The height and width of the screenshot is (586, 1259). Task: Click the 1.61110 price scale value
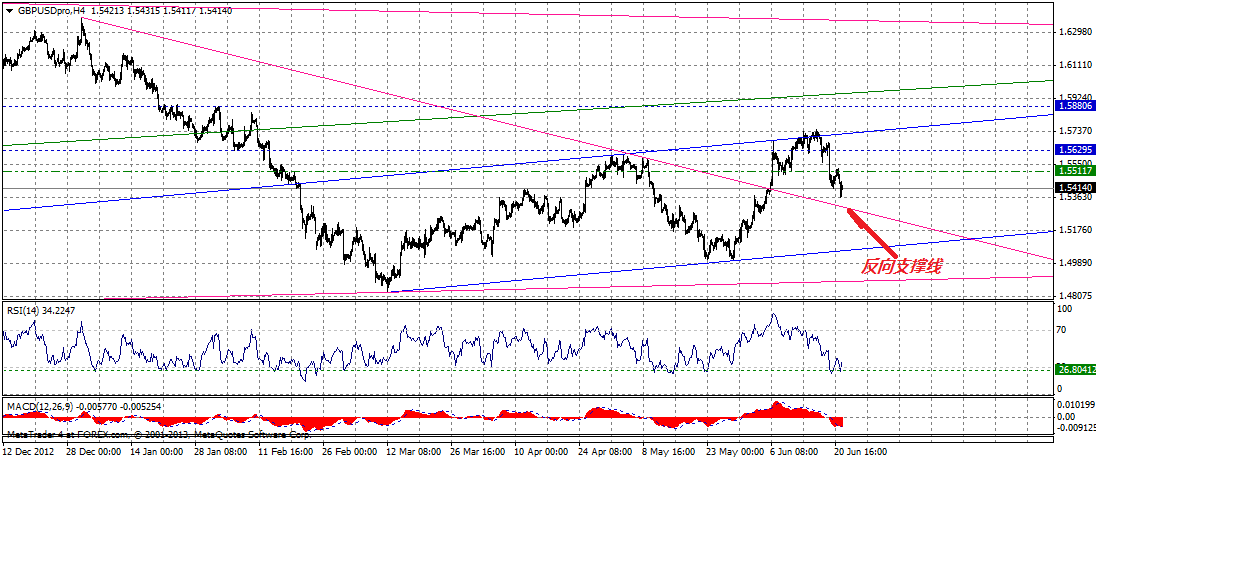1075,65
